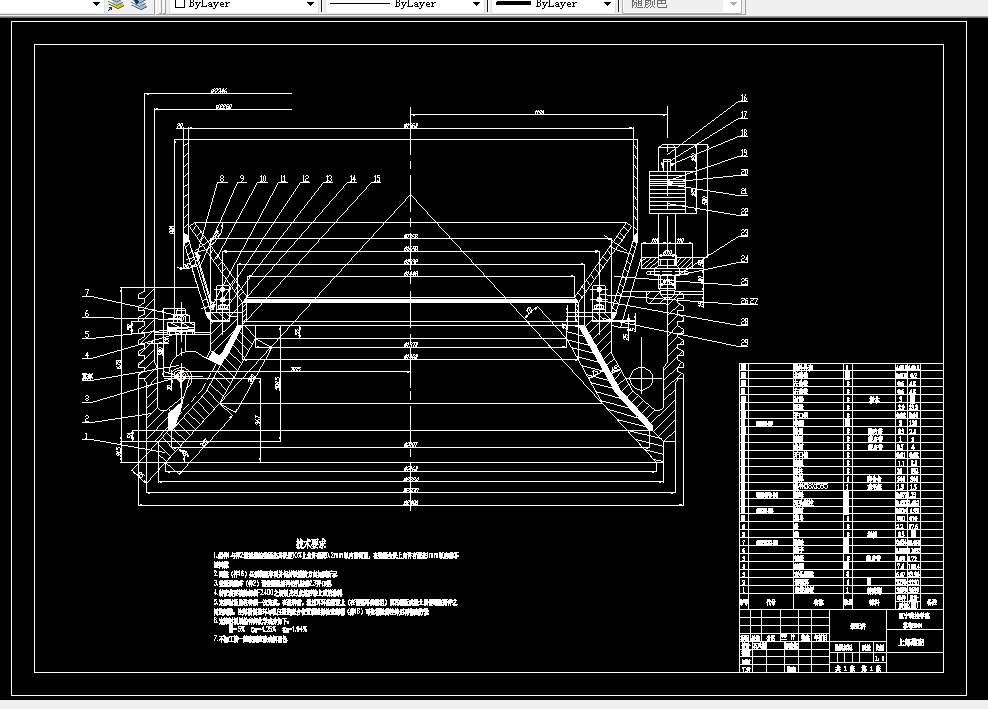Click the Make Object's Layer Current icon
Viewport: 988px width, 709px height.
[116, 5]
